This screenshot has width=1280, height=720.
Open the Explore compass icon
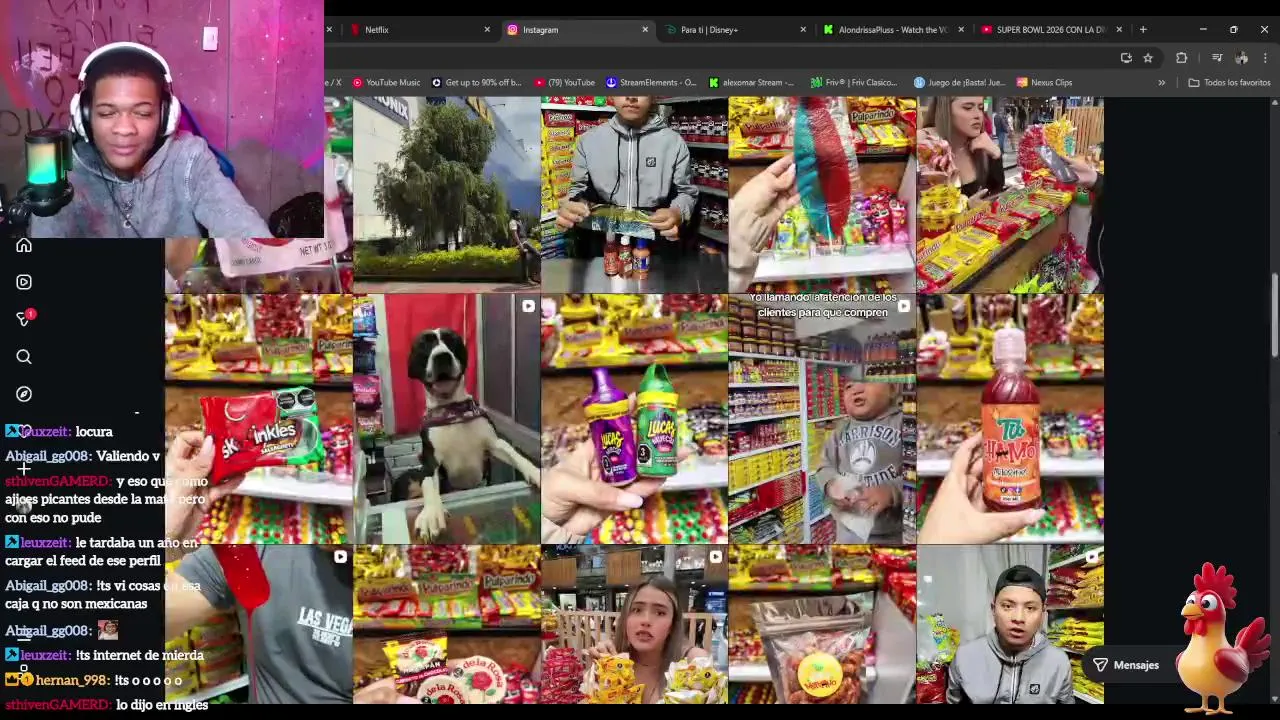click(24, 394)
